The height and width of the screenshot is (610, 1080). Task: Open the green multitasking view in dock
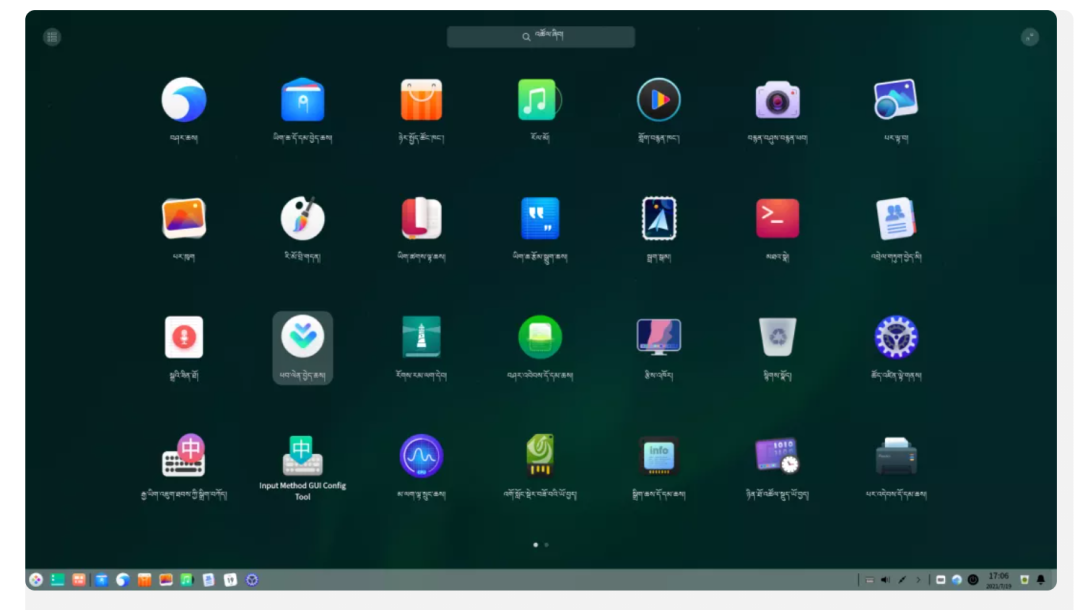pyautogui.click(x=58, y=580)
